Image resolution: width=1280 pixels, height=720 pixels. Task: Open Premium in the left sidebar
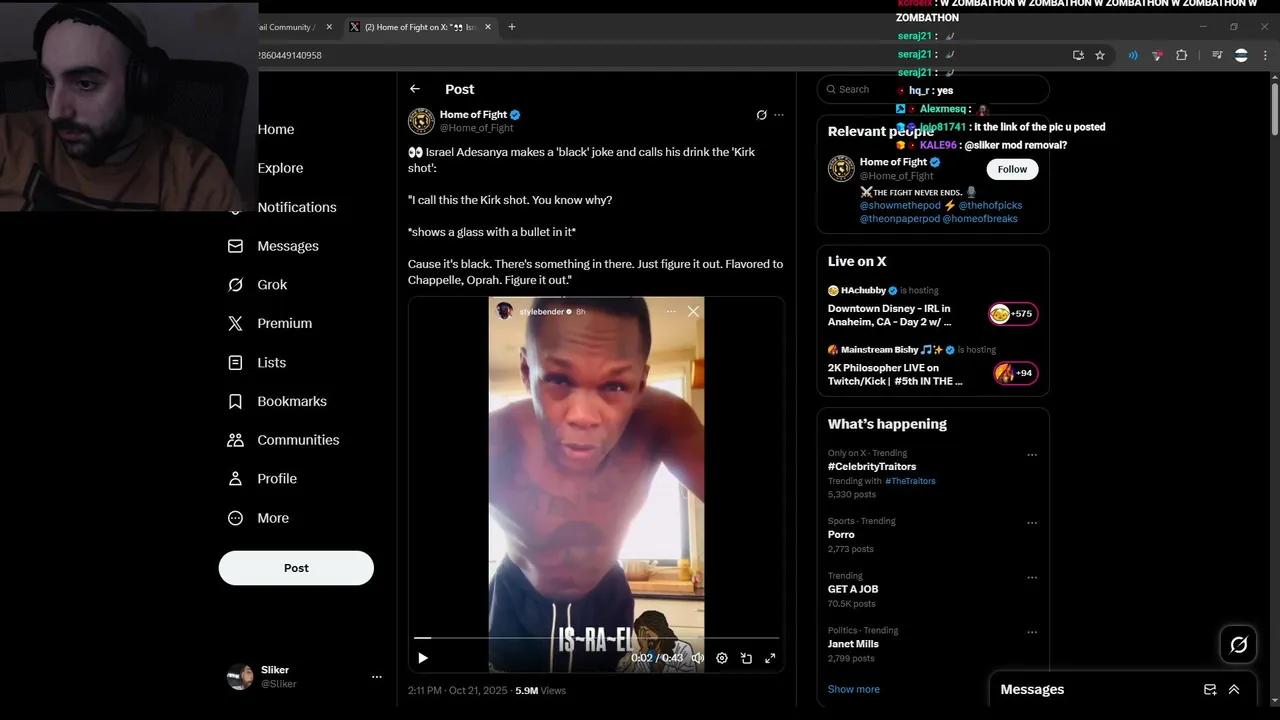coord(270,323)
